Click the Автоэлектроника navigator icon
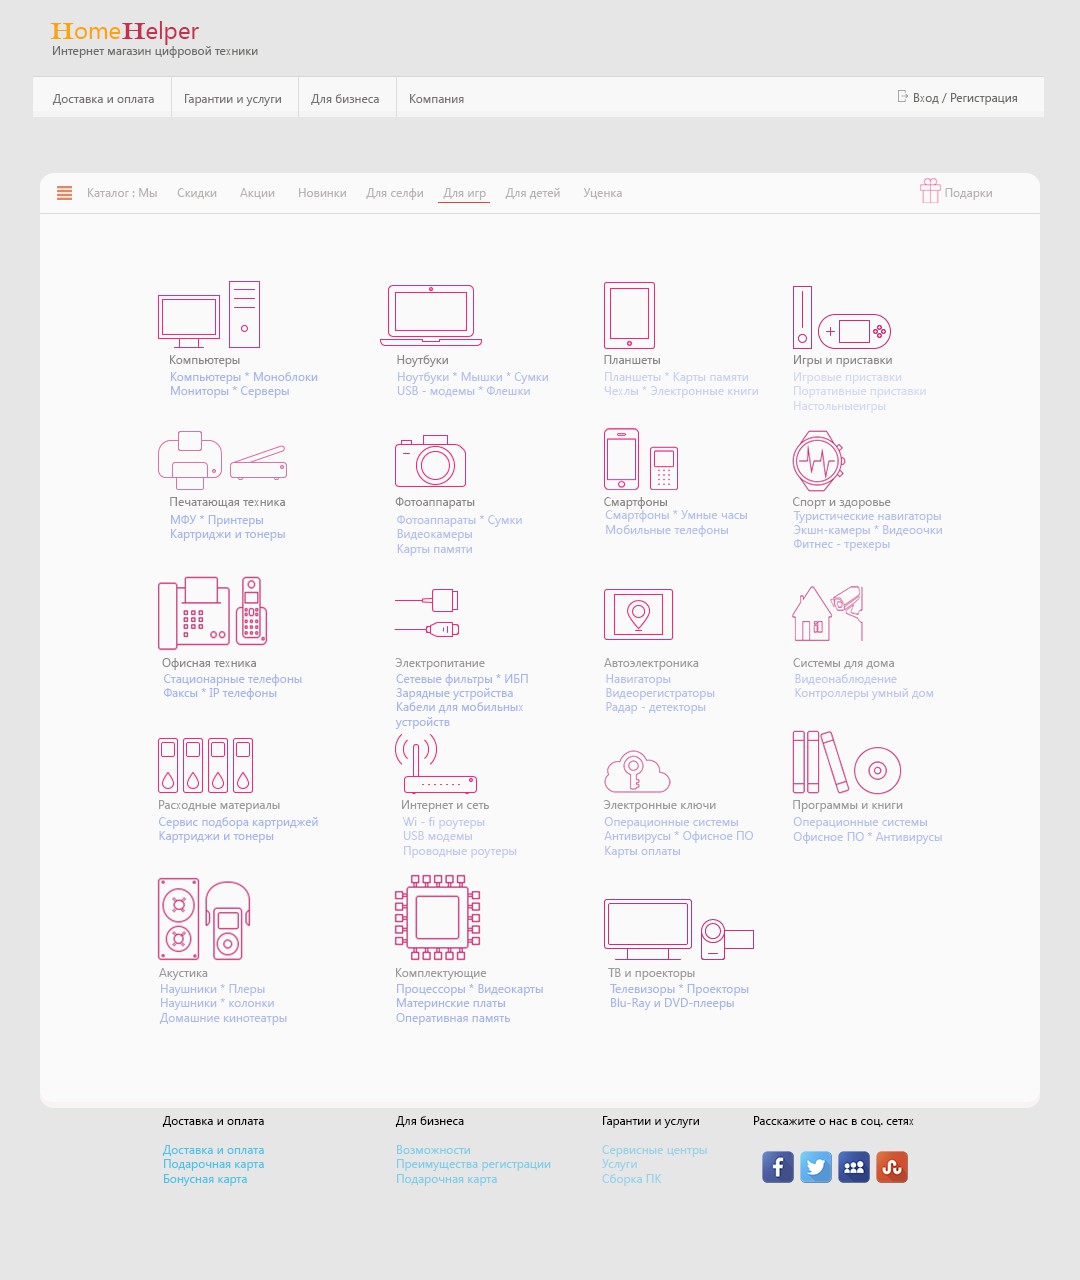Screen dimensions: 1080x1280 coord(639,614)
